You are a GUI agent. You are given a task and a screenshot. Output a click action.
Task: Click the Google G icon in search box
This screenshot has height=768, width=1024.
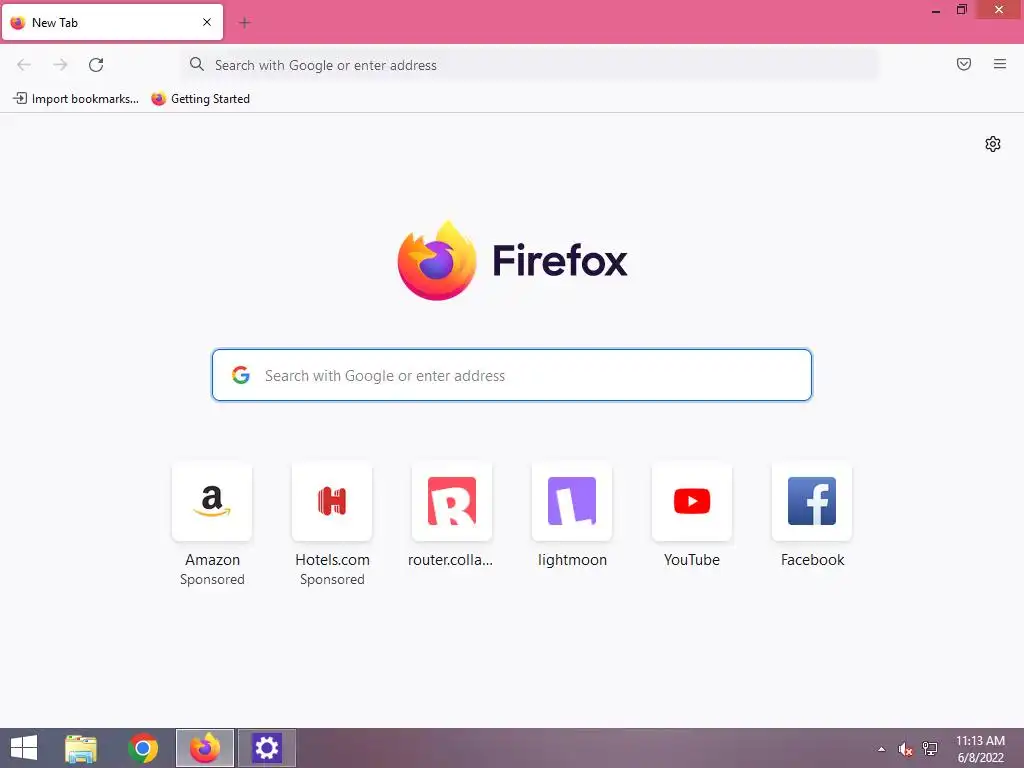[241, 375]
